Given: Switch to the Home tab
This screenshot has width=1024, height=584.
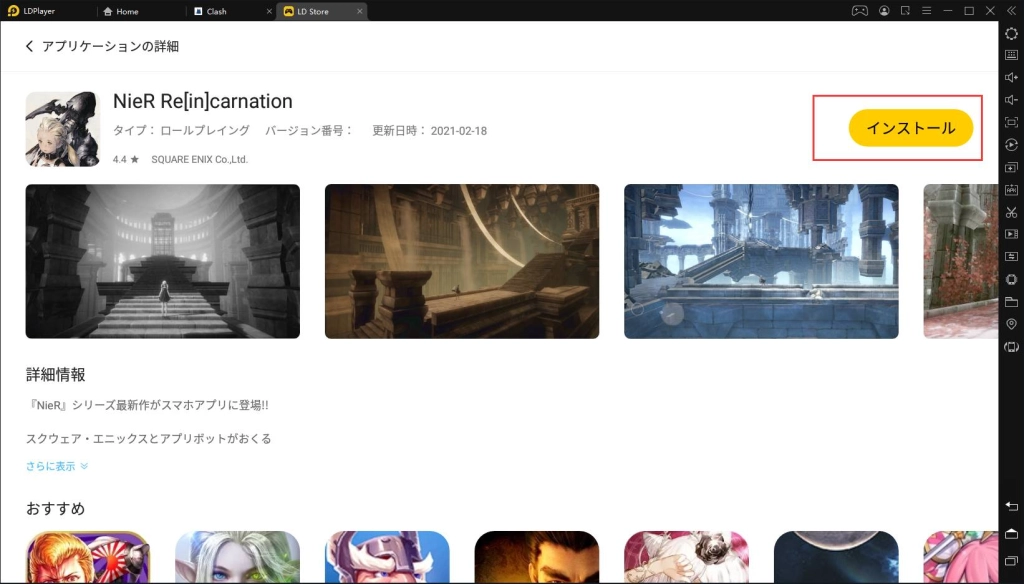Looking at the screenshot, I should point(121,11).
